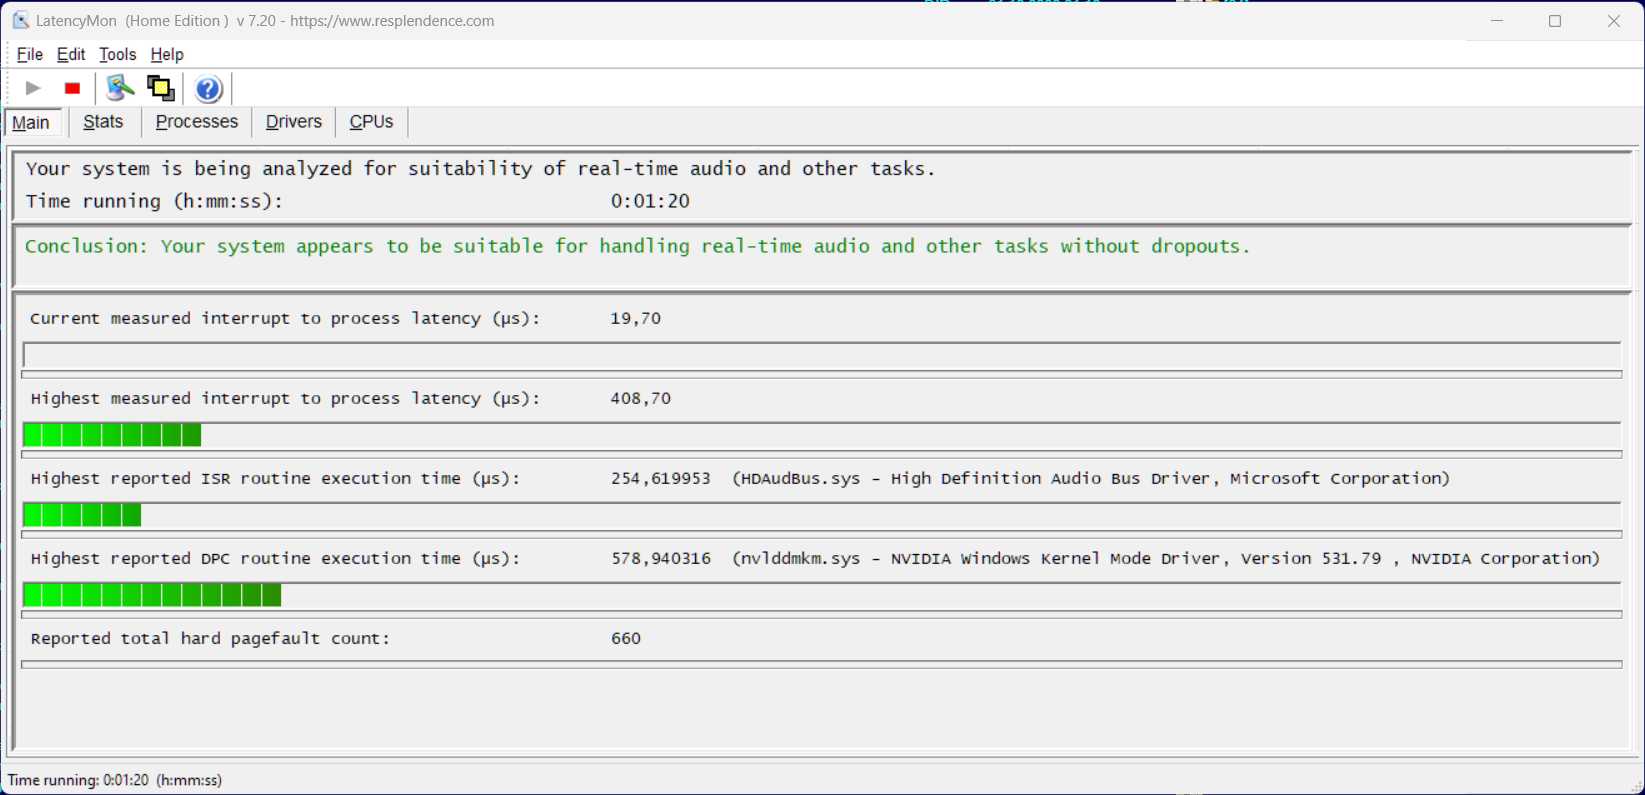This screenshot has height=795, width=1645.
Task: Click the green Conclusion message text
Action: (637, 246)
